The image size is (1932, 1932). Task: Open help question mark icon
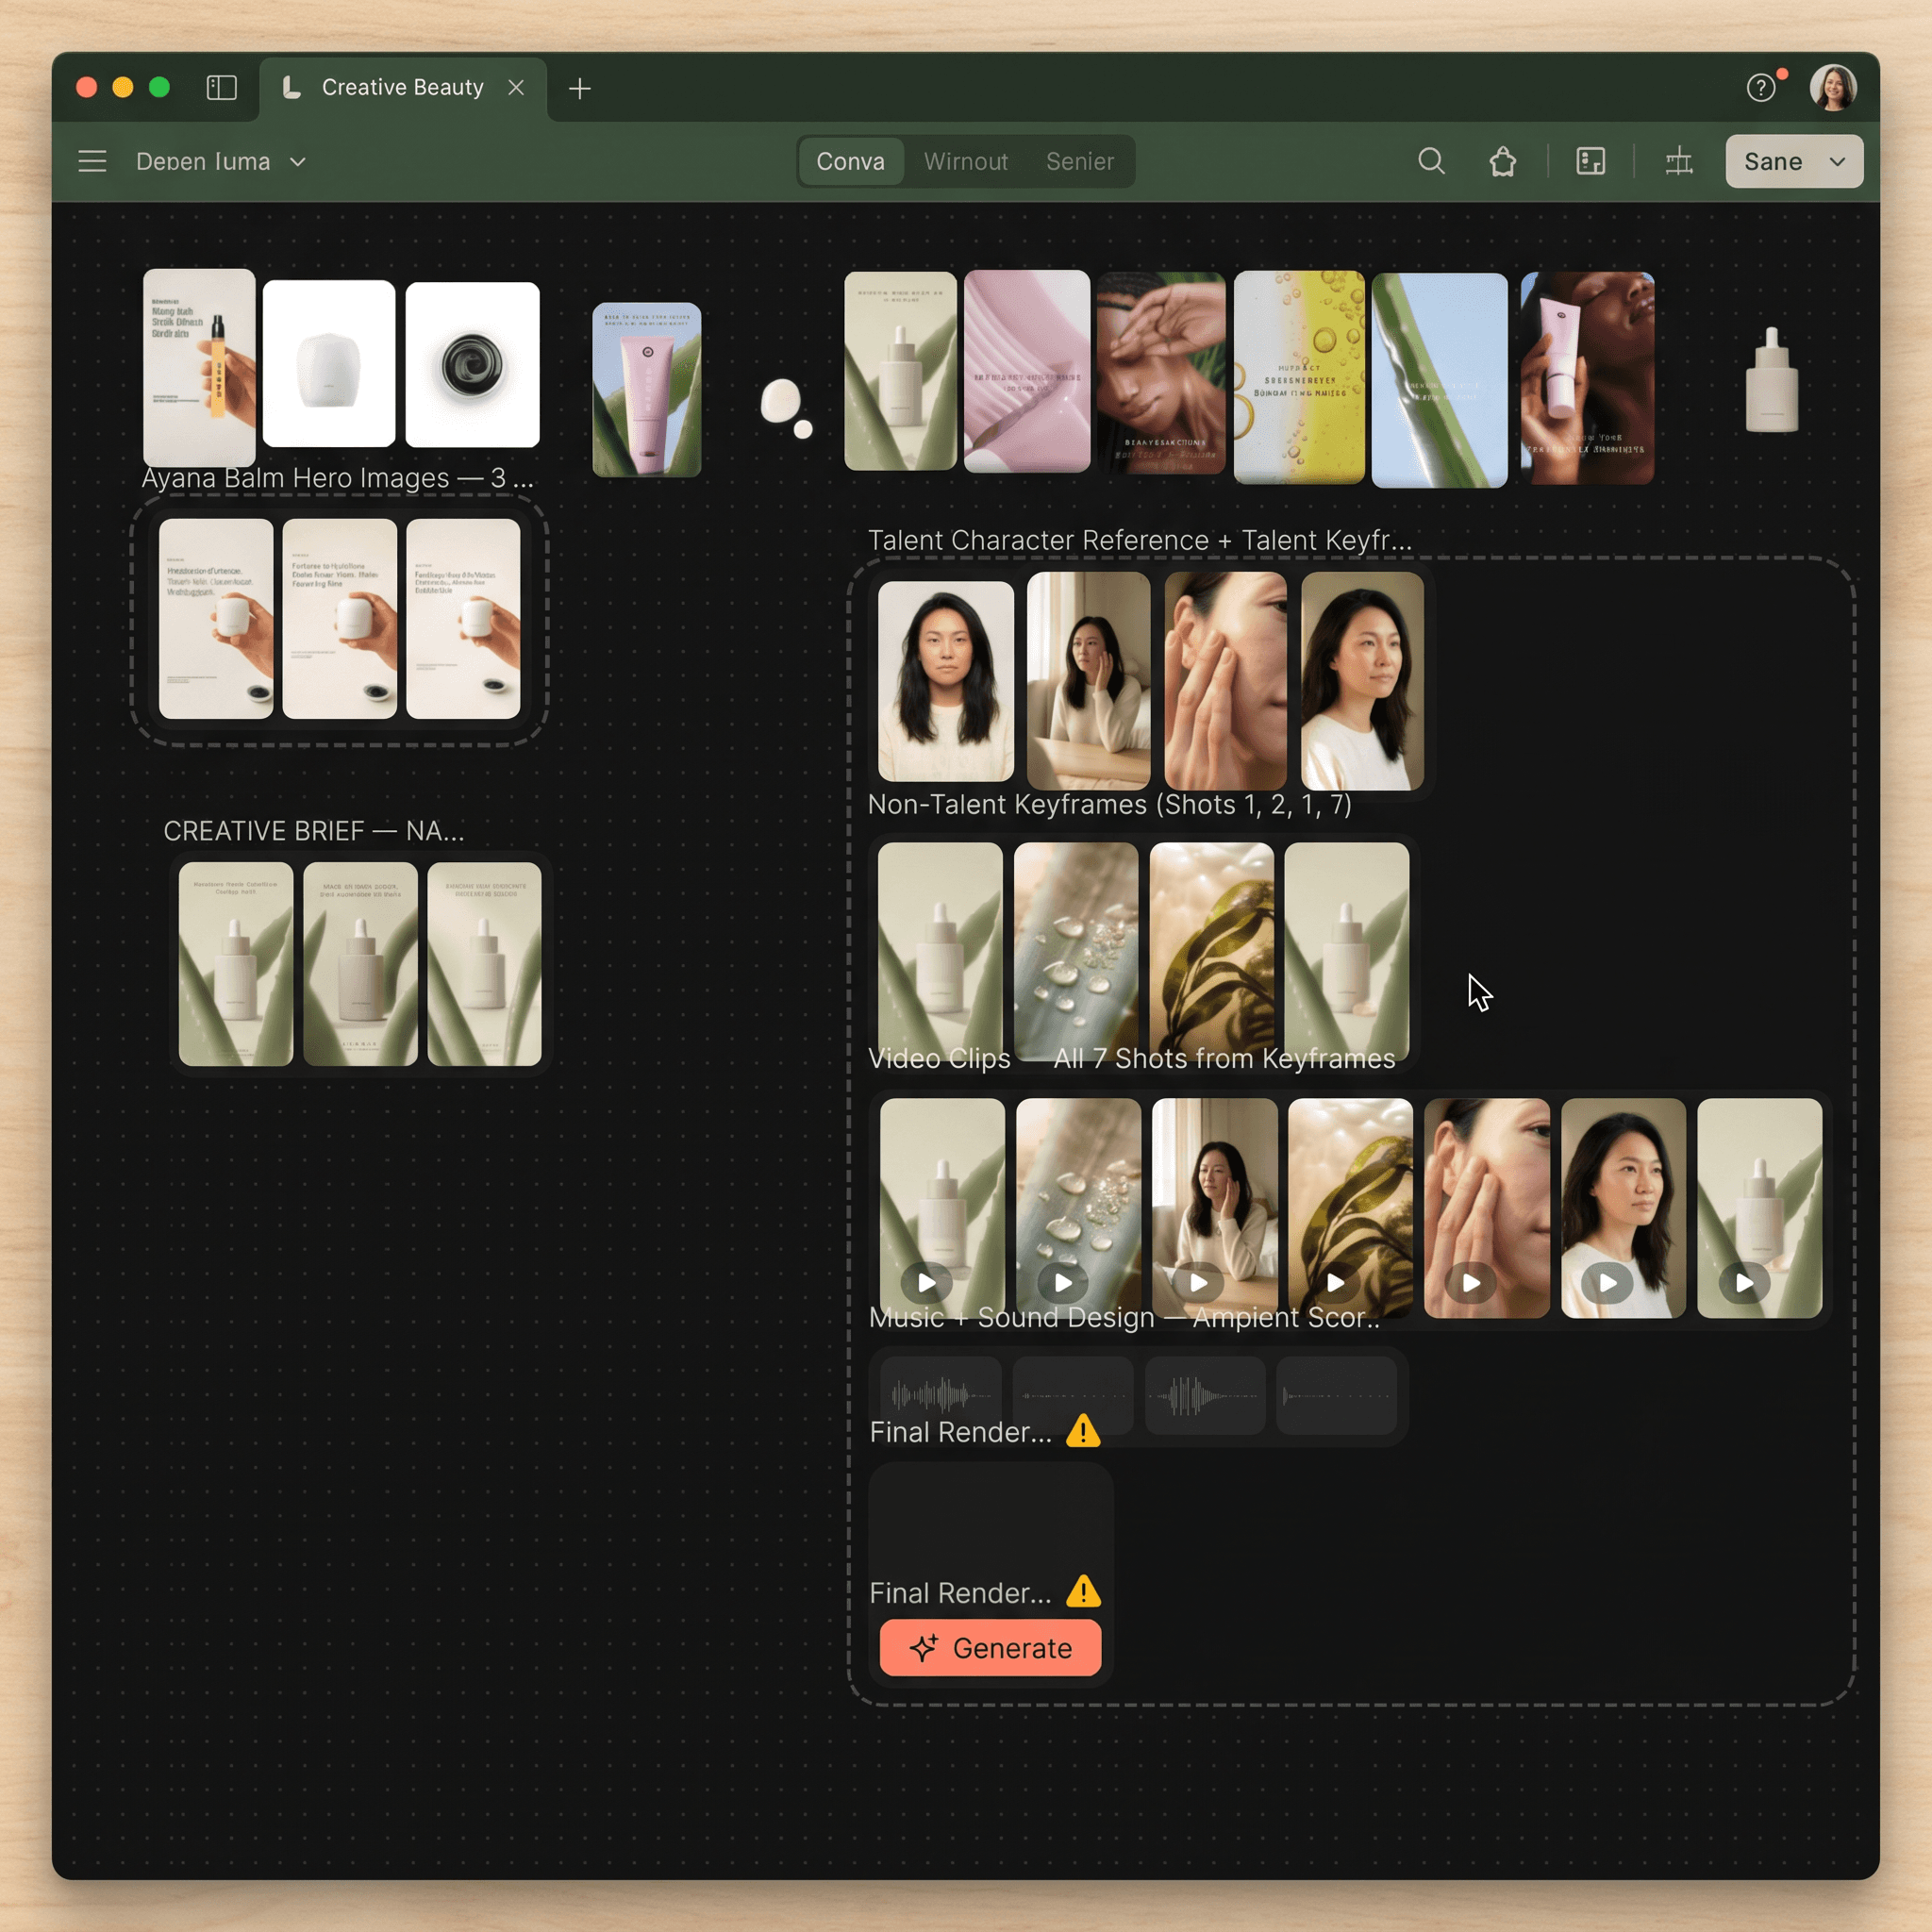[1761, 88]
